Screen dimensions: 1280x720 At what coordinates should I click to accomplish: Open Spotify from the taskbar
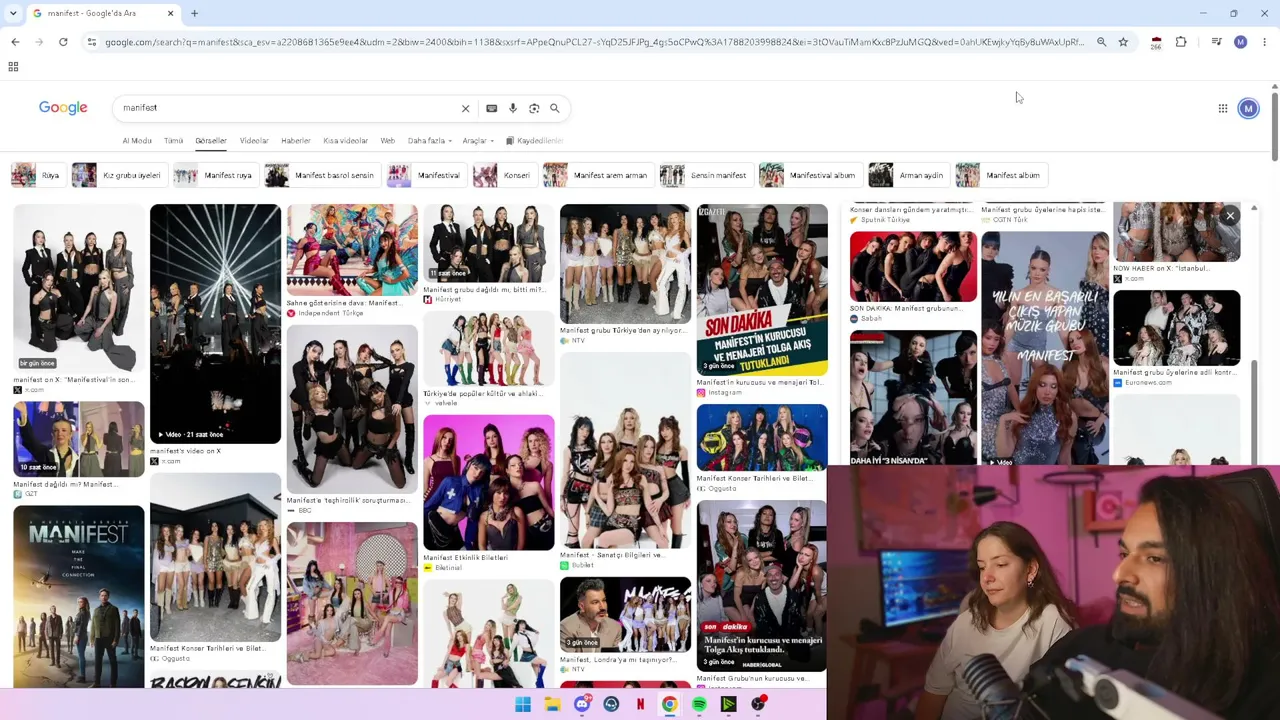(699, 704)
